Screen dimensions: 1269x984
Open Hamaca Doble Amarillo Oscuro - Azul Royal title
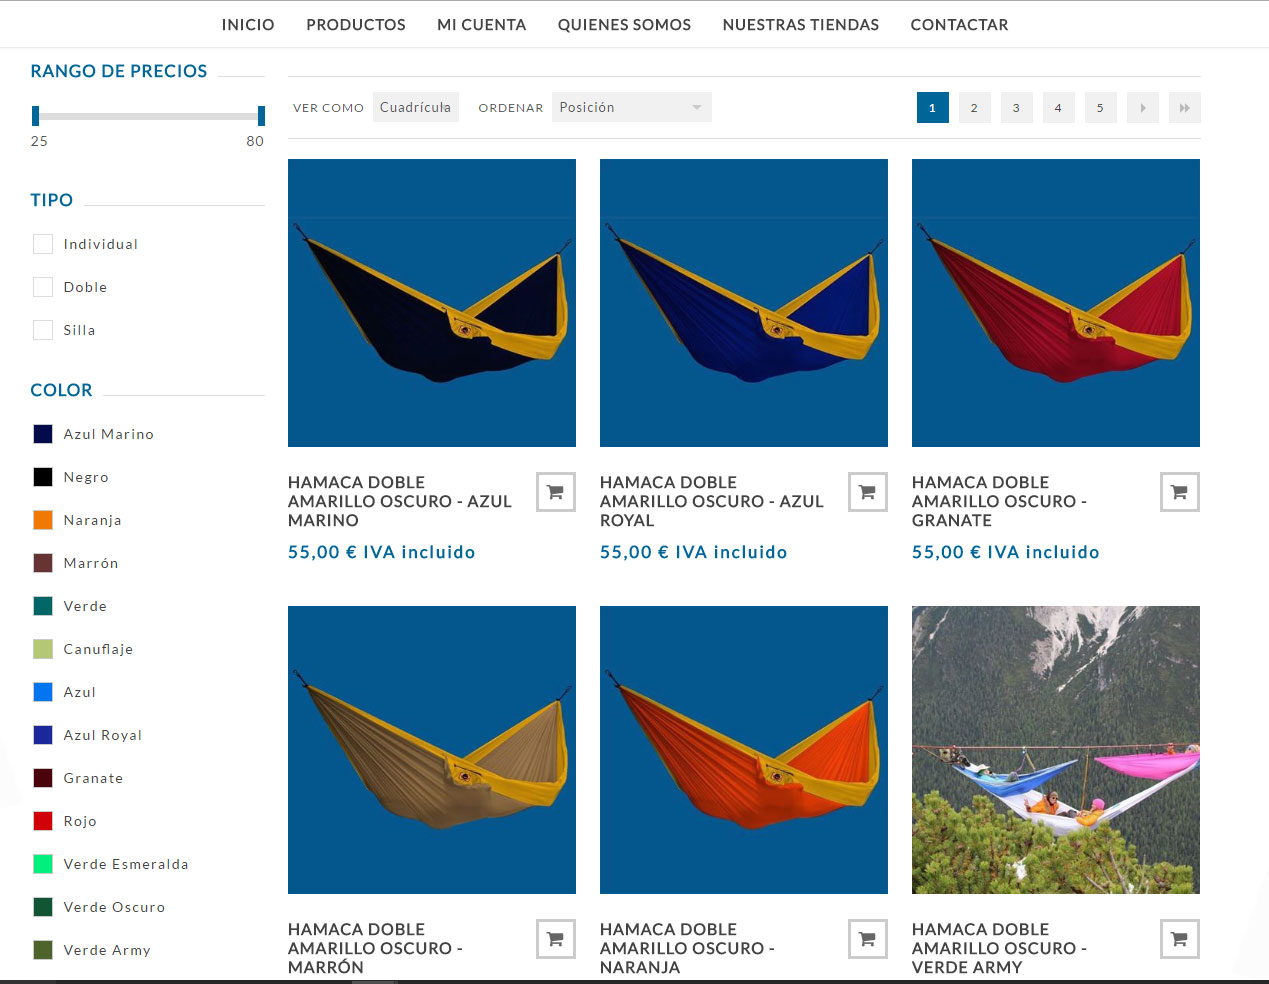click(712, 501)
